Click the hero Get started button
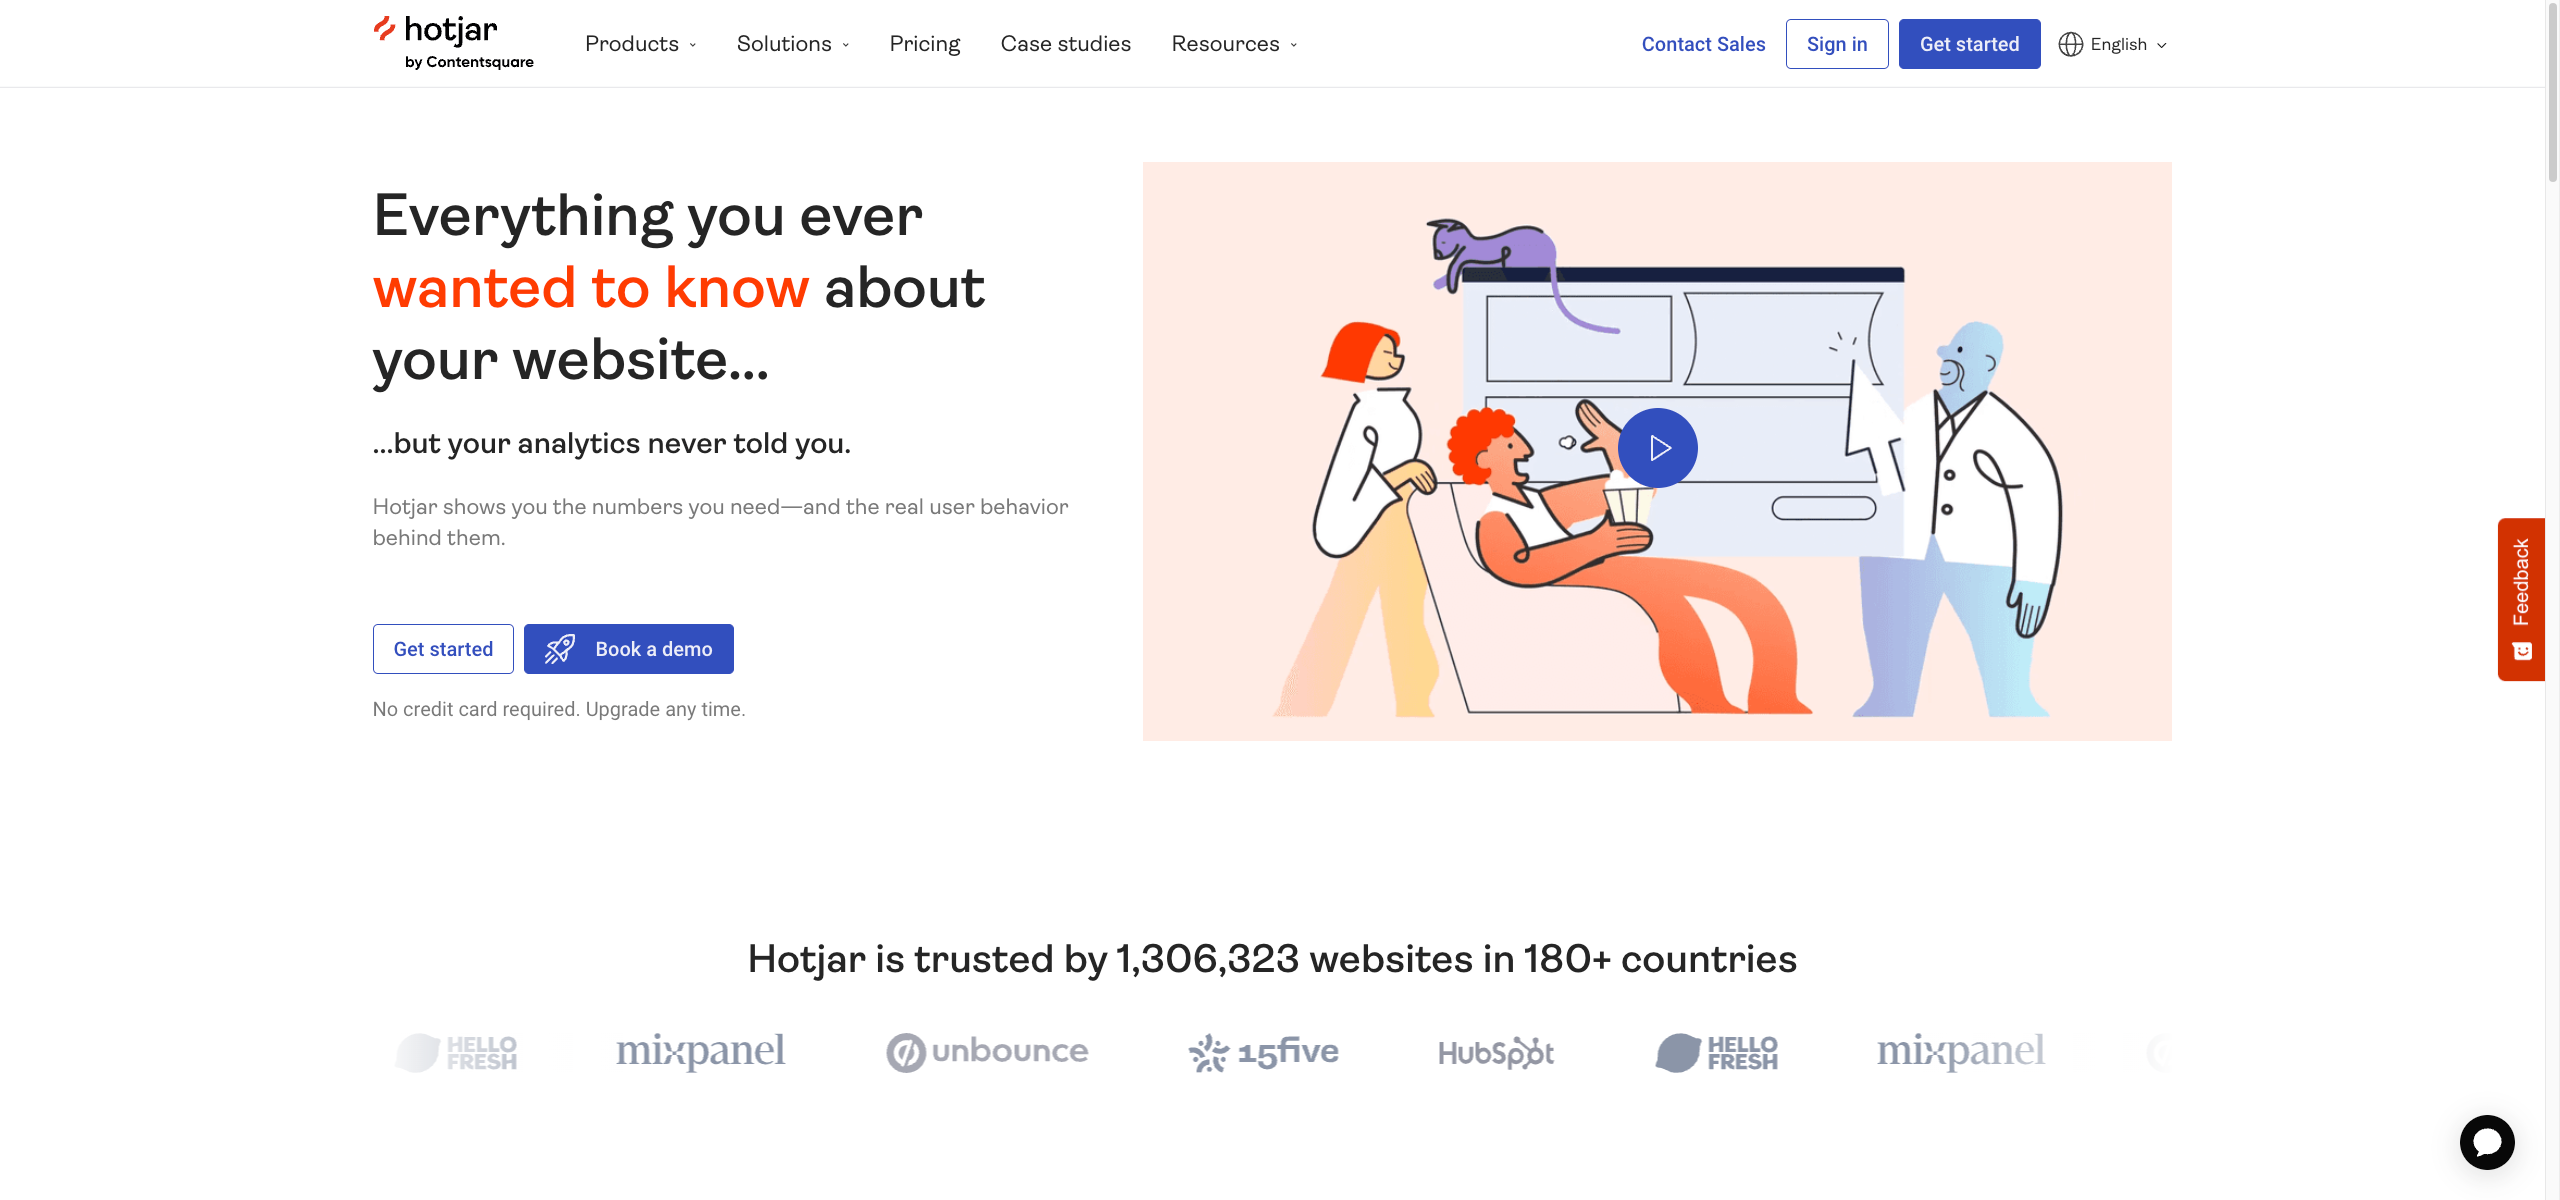This screenshot has width=2560, height=1200. point(443,649)
